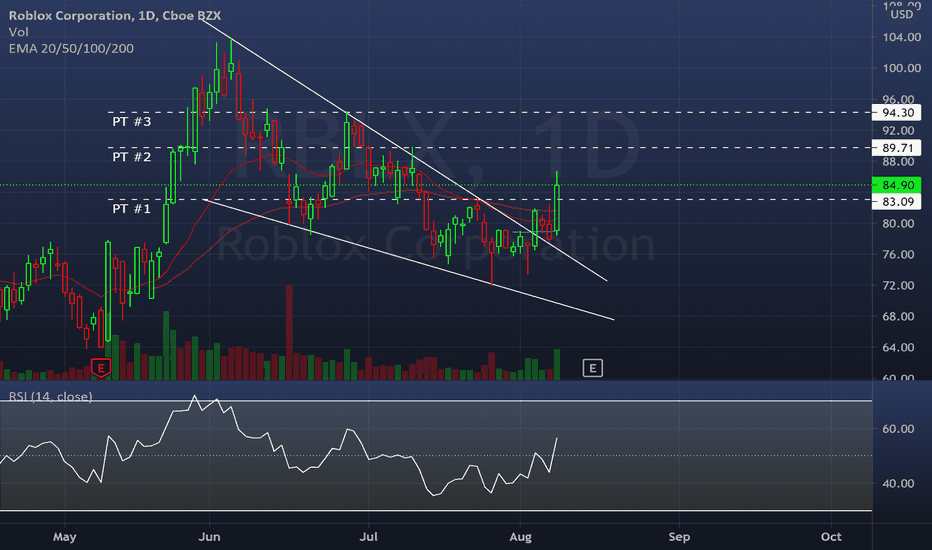This screenshot has width=932, height=550.
Task: Click the 64.00 price axis label
Action: (898, 347)
